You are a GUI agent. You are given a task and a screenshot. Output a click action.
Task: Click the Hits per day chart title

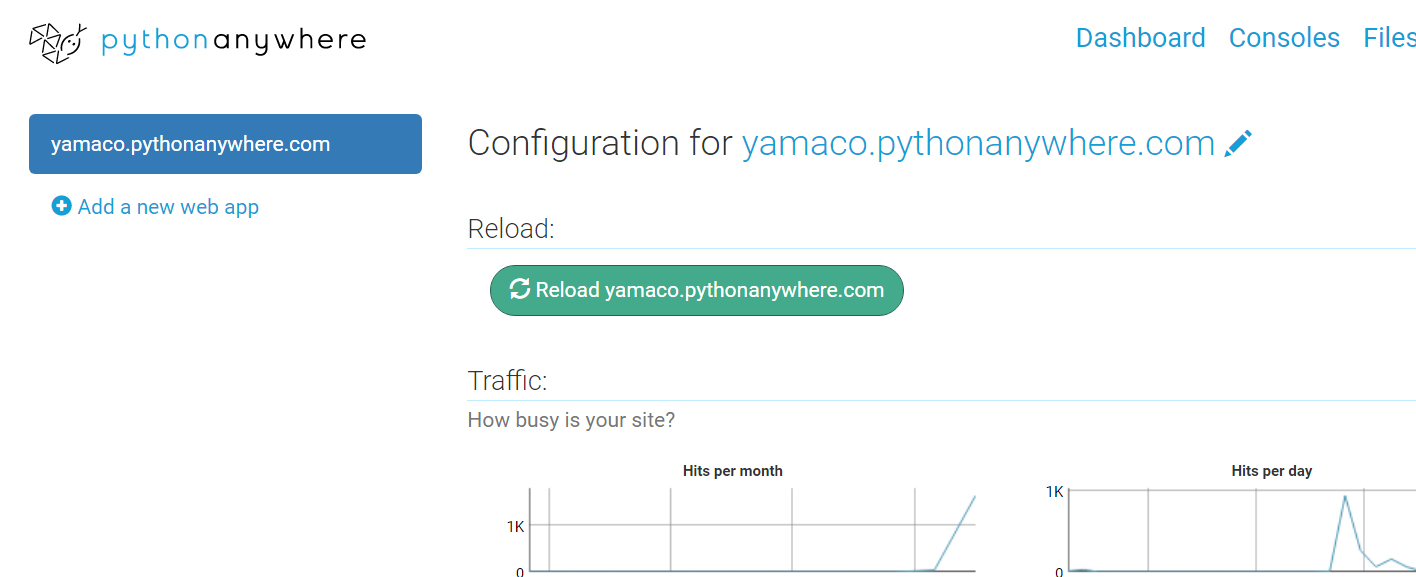pyautogui.click(x=1272, y=470)
